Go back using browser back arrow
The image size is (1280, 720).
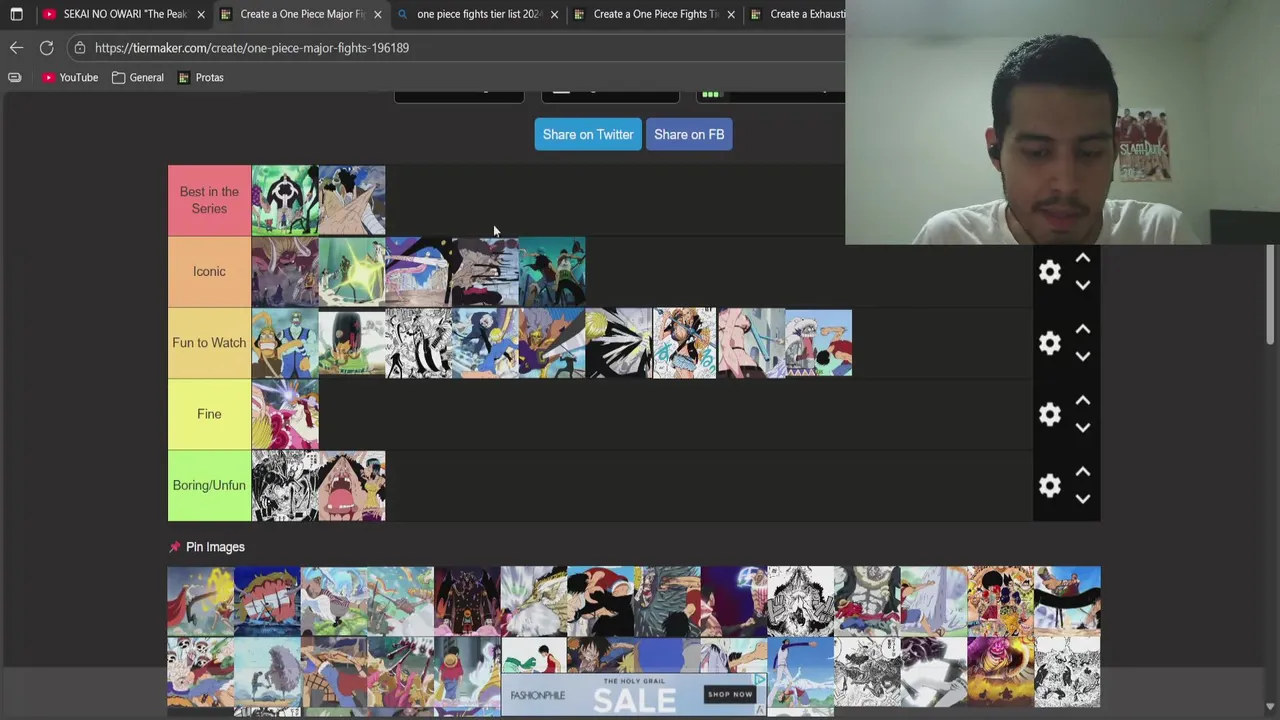pos(16,48)
